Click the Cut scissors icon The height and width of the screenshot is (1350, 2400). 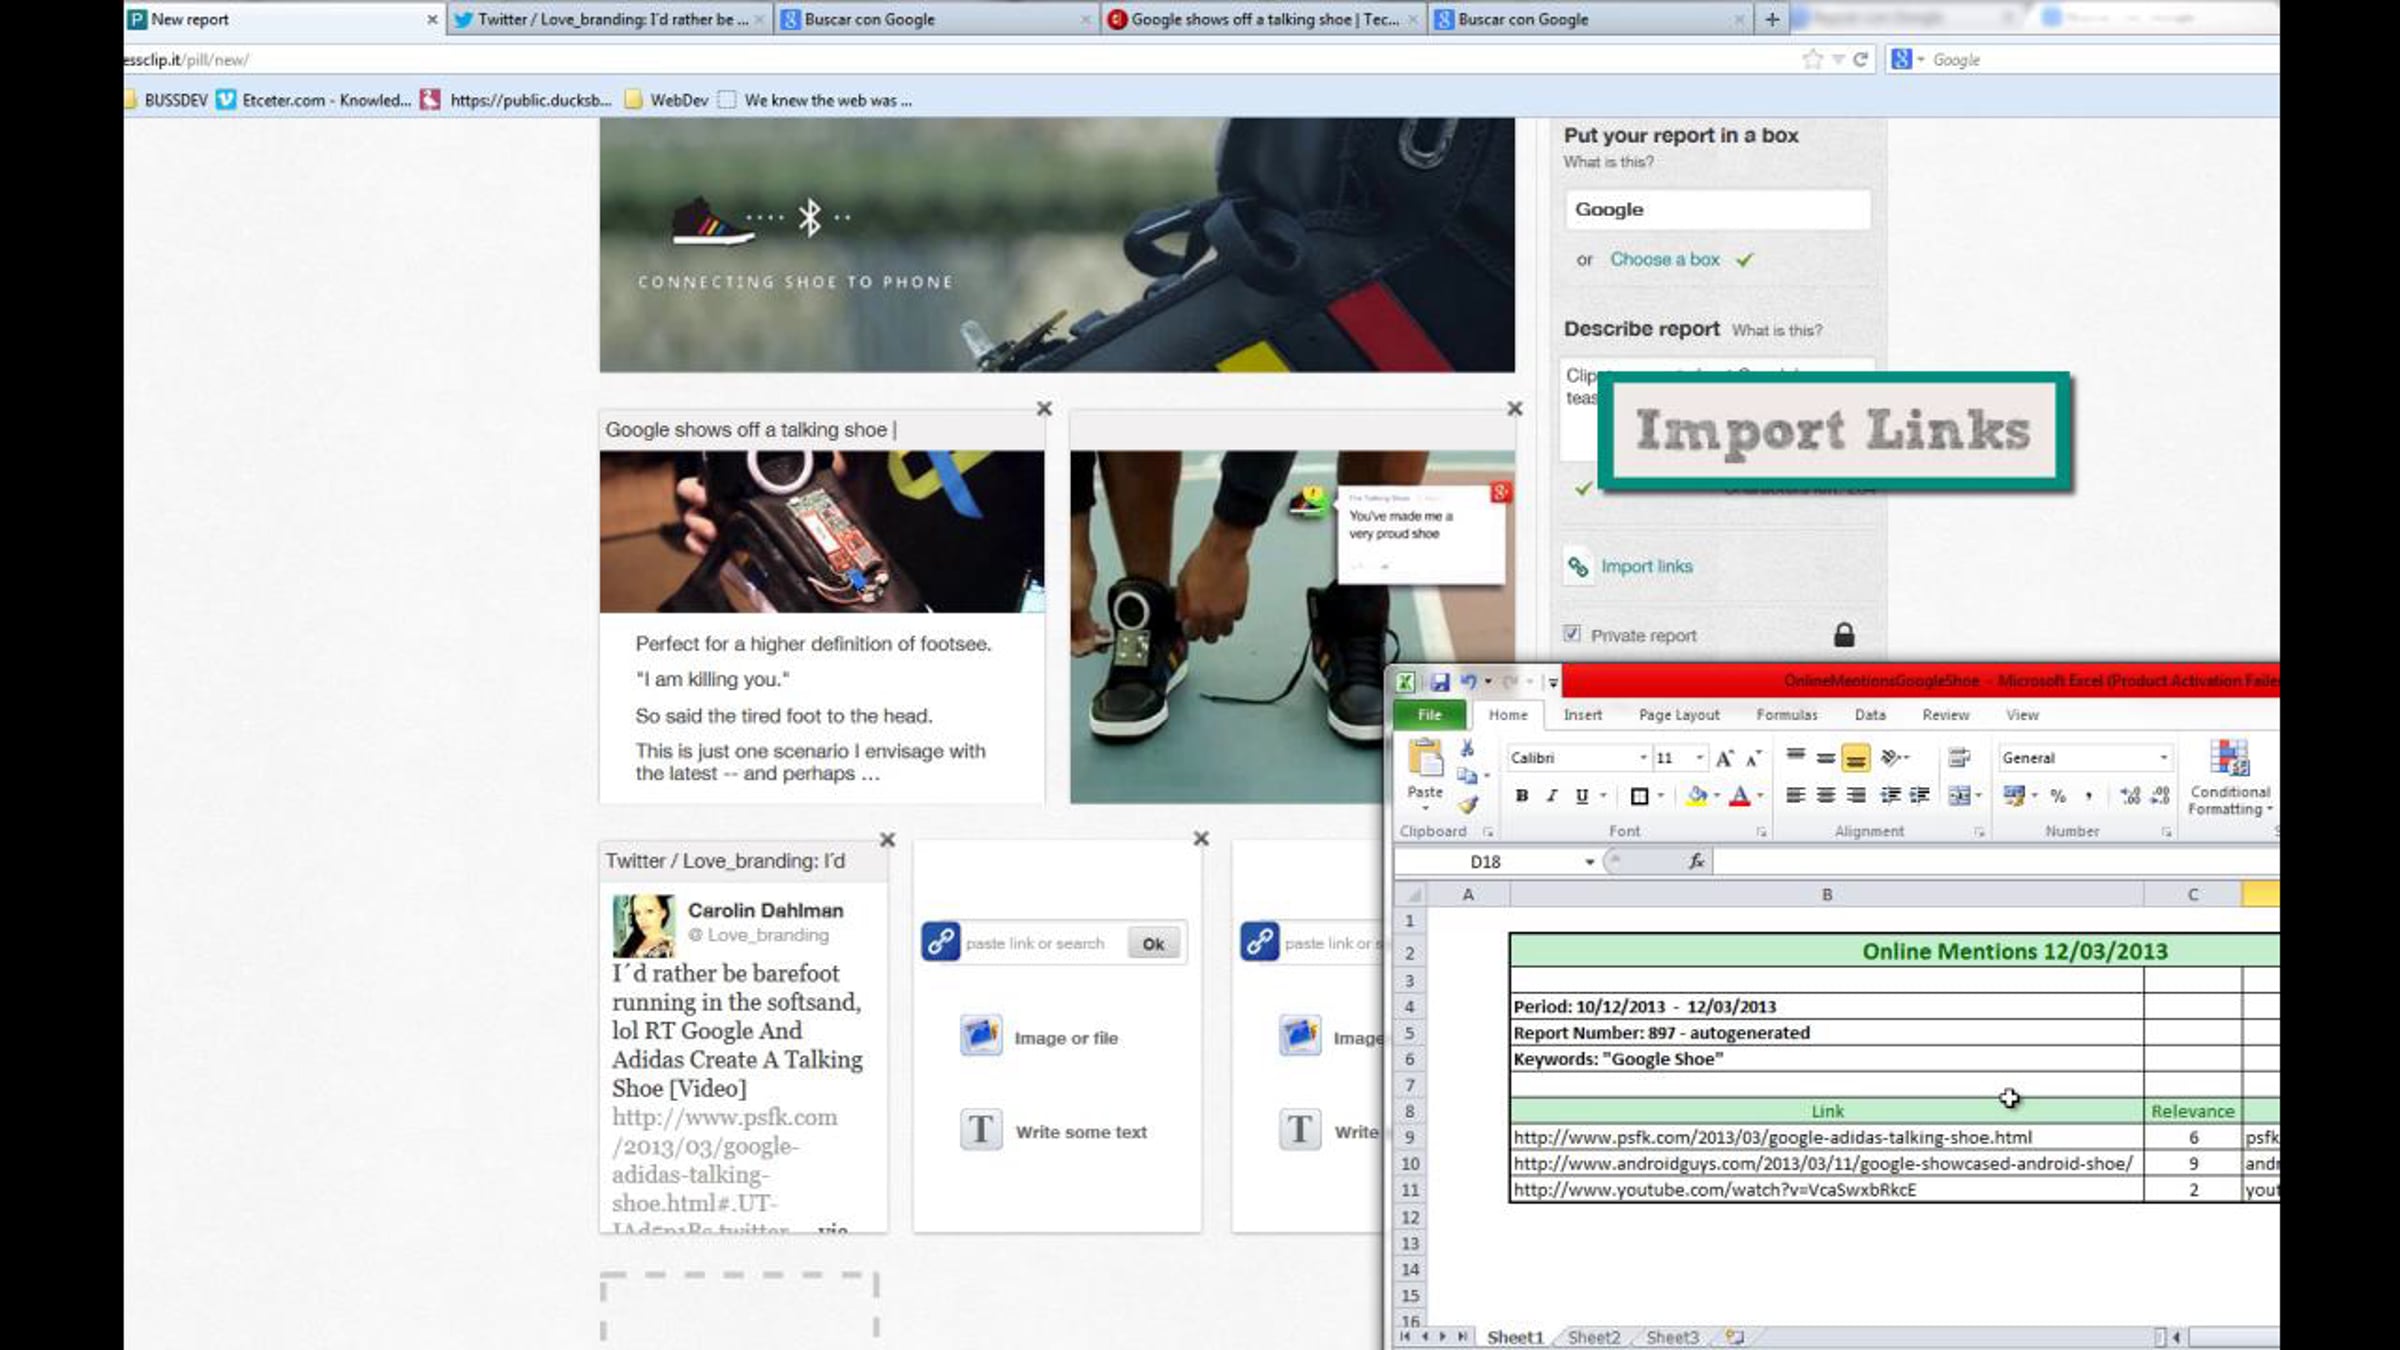point(1467,748)
